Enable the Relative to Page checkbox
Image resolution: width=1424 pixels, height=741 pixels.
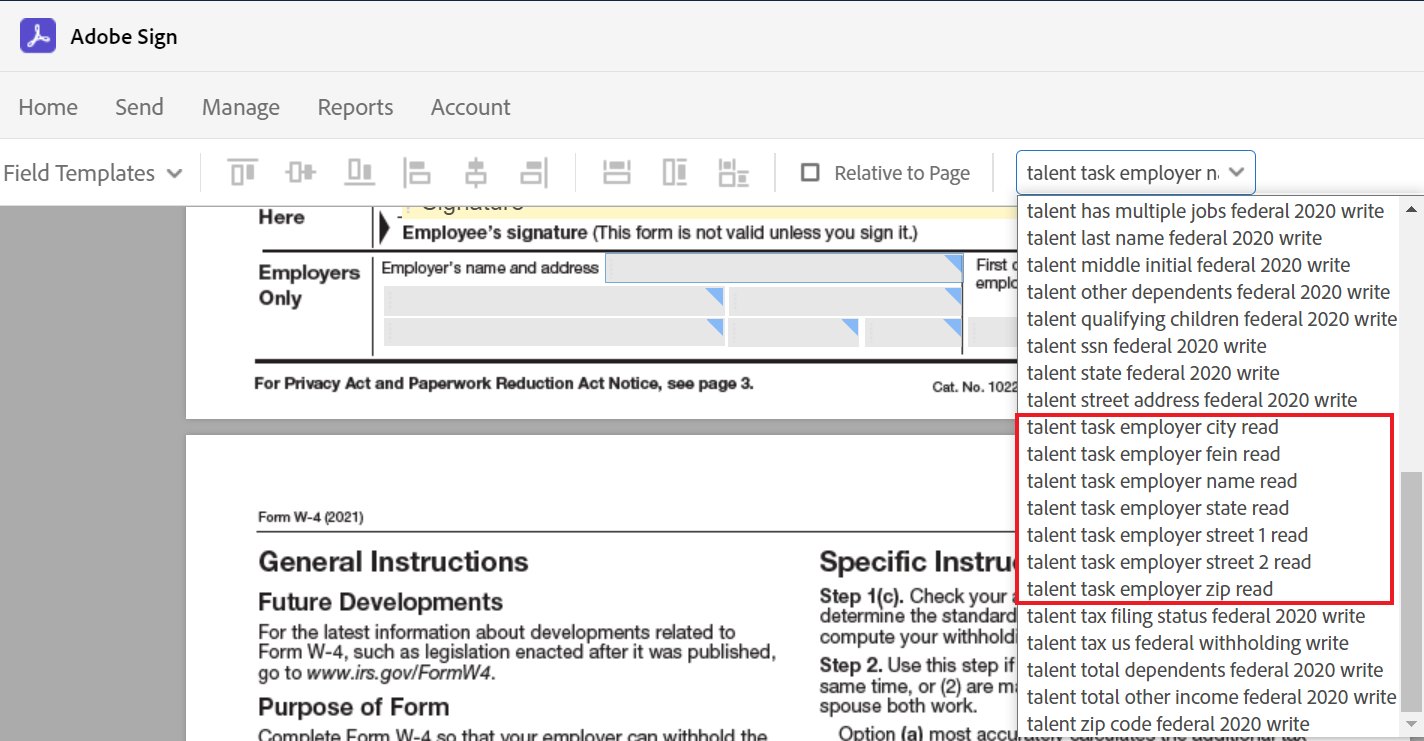click(x=811, y=173)
